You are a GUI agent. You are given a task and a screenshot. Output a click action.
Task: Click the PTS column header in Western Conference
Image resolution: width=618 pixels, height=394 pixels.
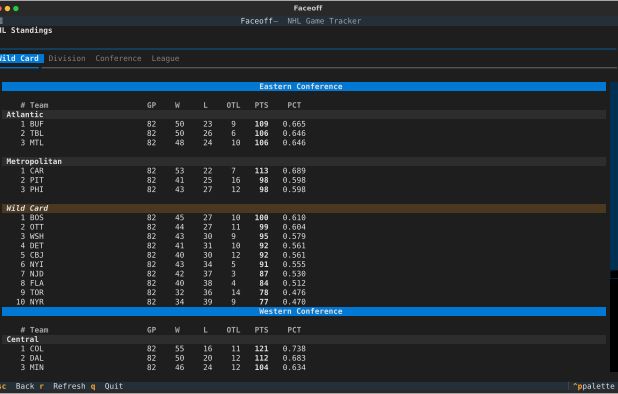[x=261, y=330]
